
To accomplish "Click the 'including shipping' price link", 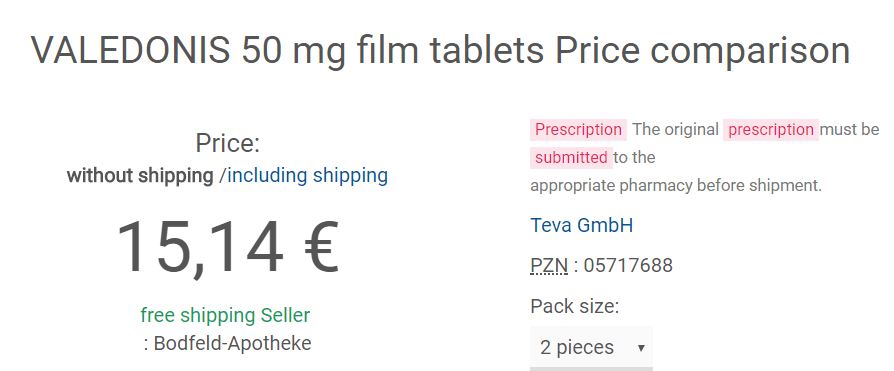I will click(x=308, y=176).
